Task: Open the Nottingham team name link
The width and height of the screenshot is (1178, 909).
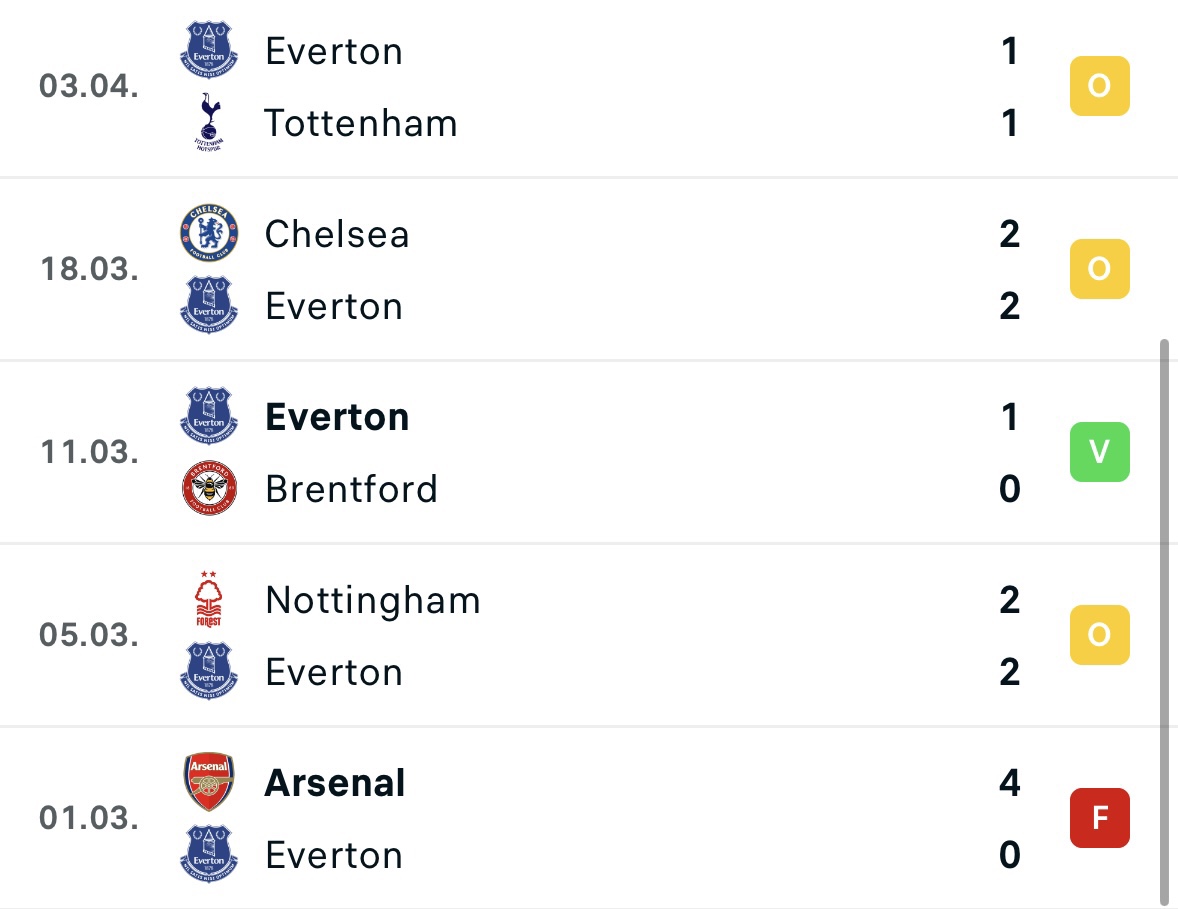Action: [373, 600]
